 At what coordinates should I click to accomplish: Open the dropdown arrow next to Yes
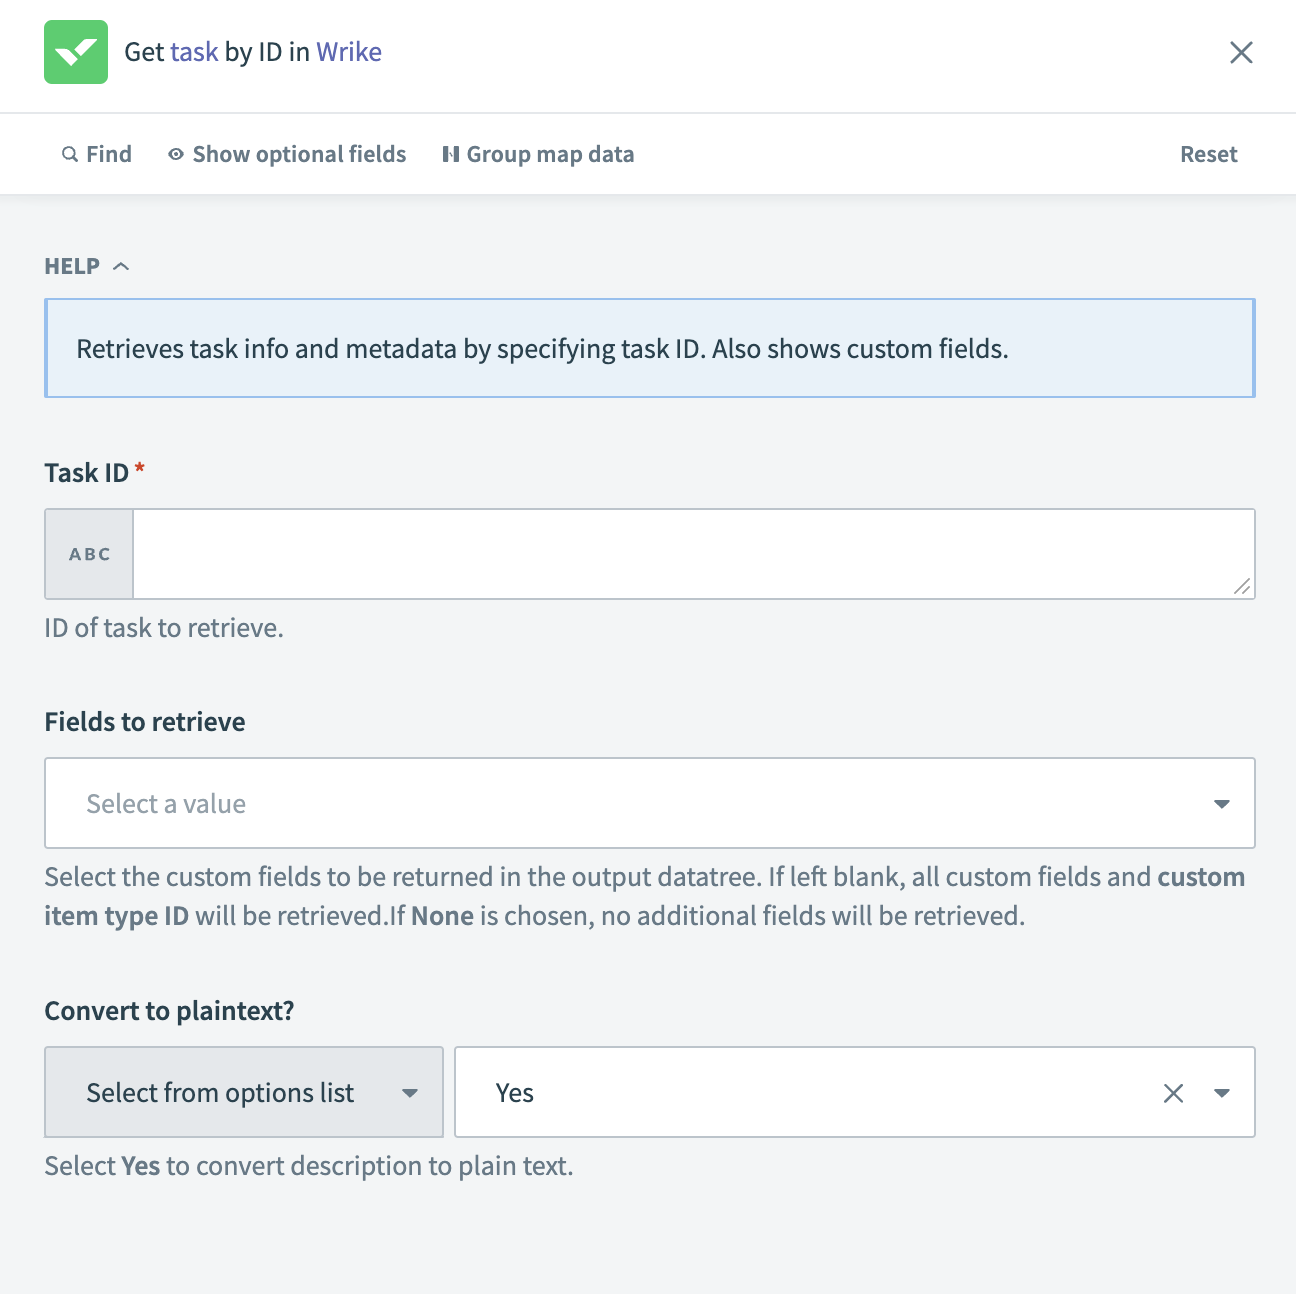click(1221, 1092)
